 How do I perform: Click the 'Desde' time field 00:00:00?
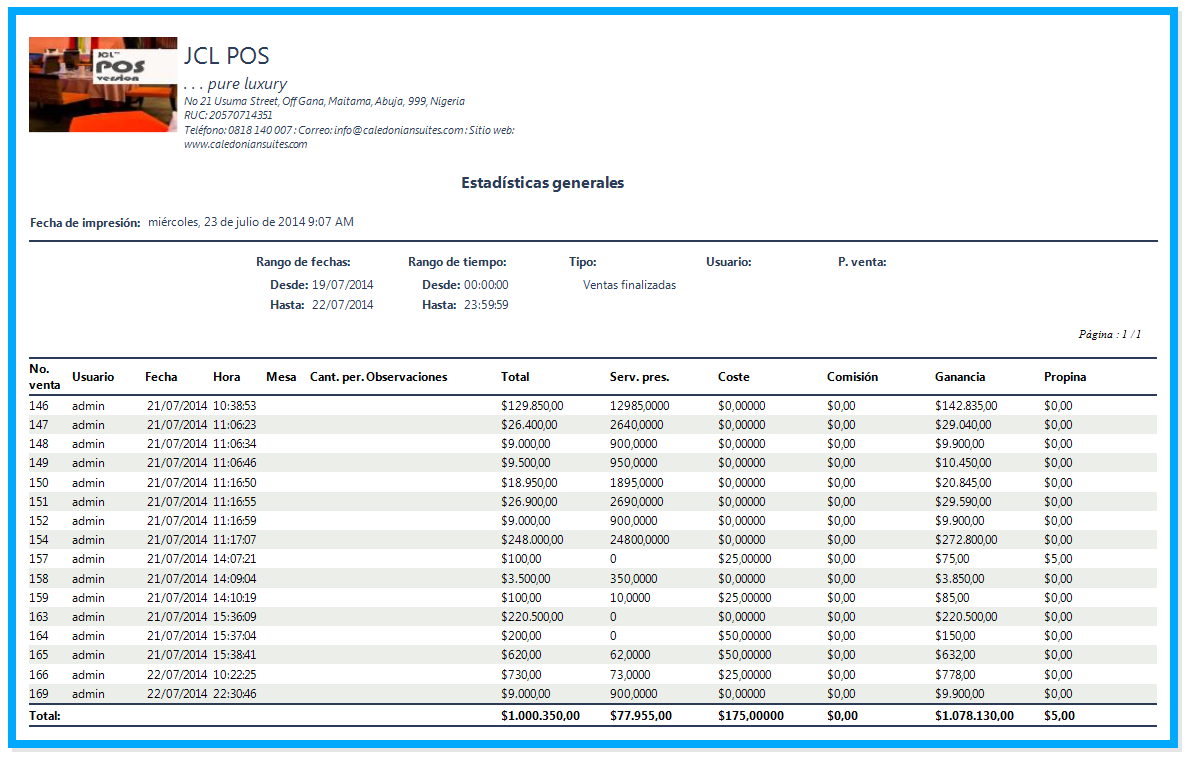click(x=486, y=284)
